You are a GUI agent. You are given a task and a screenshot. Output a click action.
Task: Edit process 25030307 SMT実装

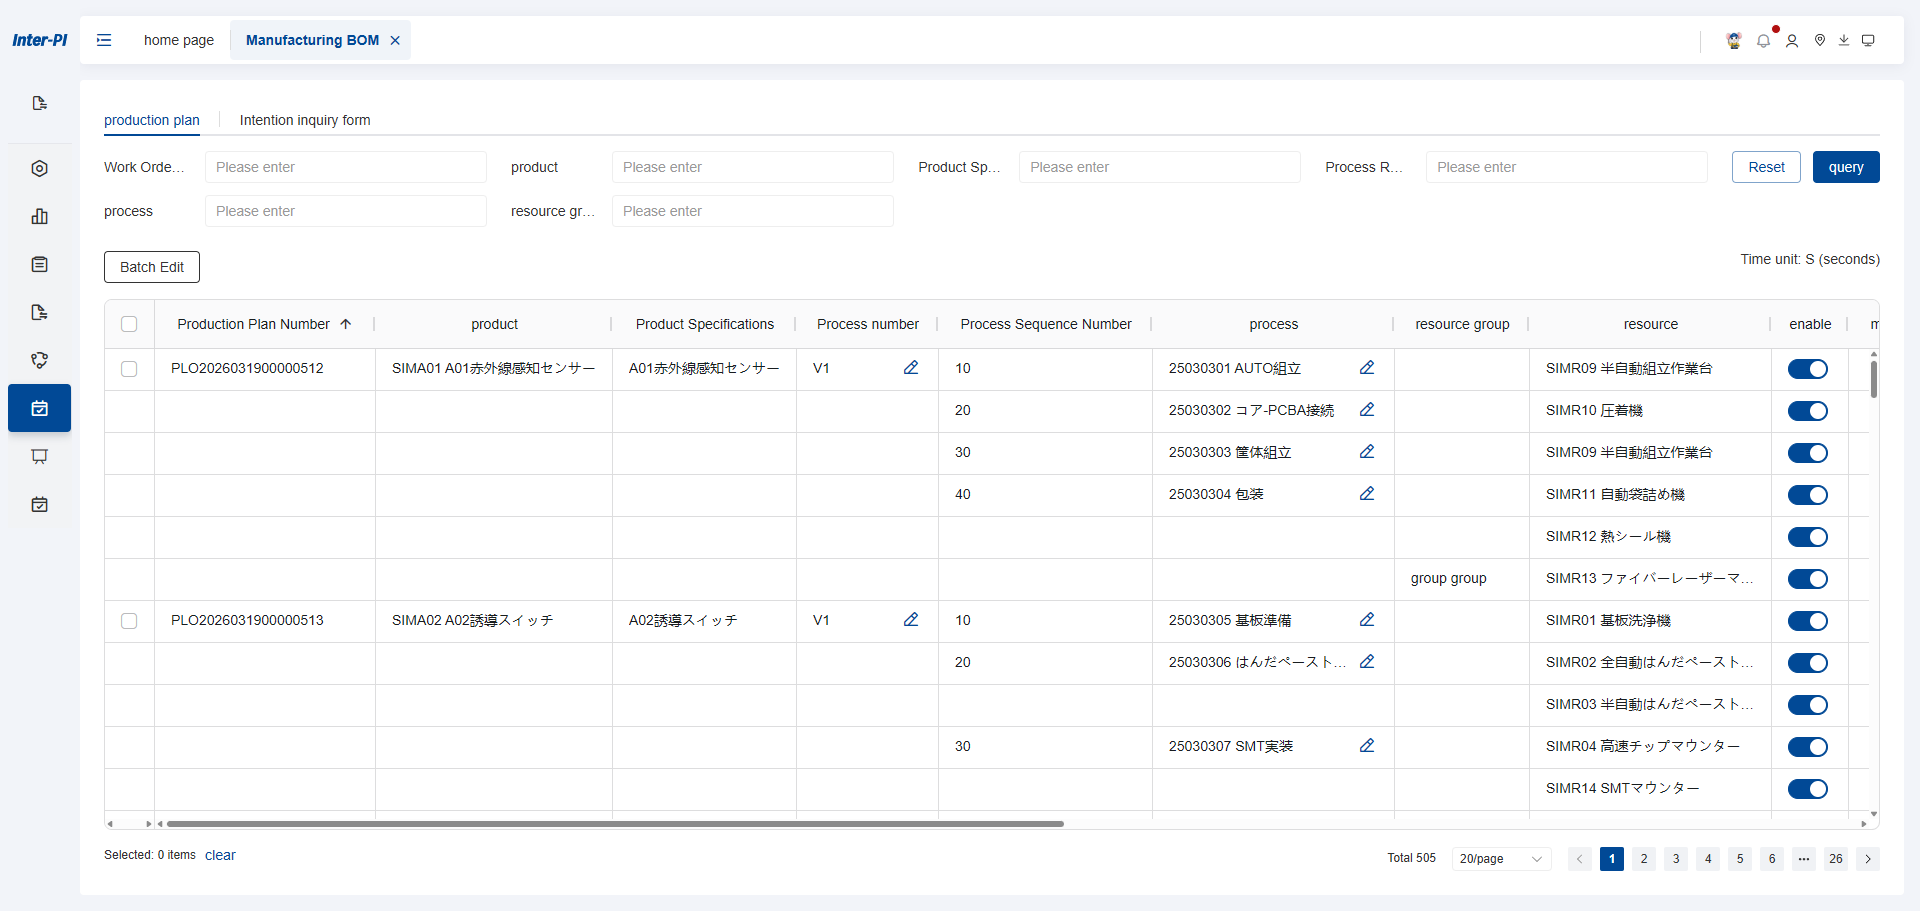click(x=1367, y=746)
